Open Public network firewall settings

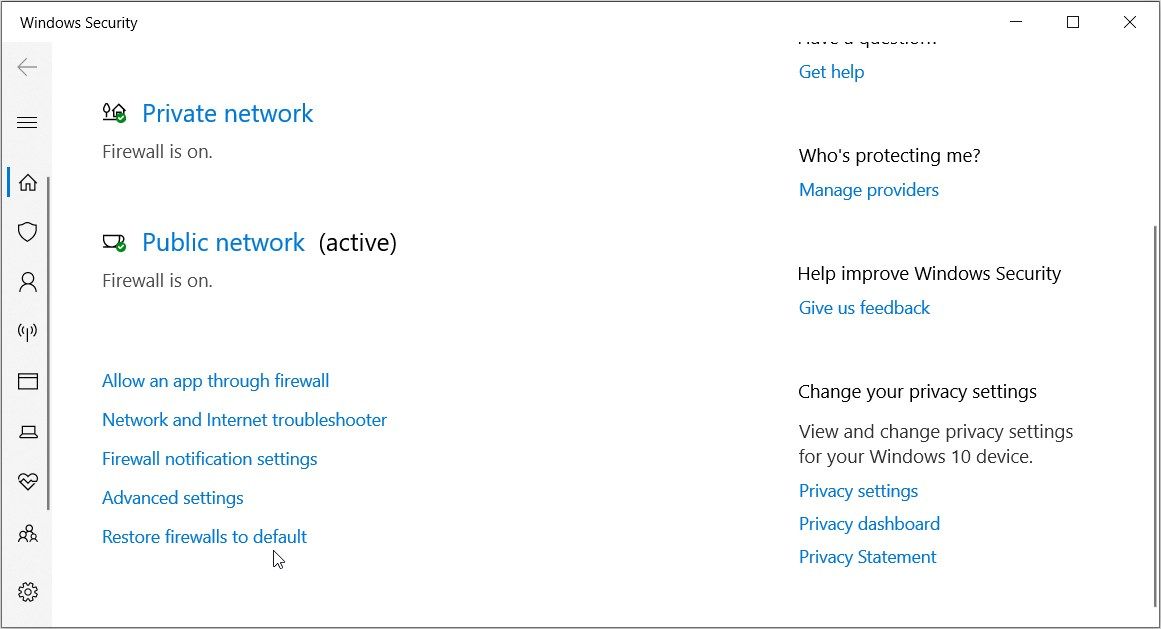[223, 243]
